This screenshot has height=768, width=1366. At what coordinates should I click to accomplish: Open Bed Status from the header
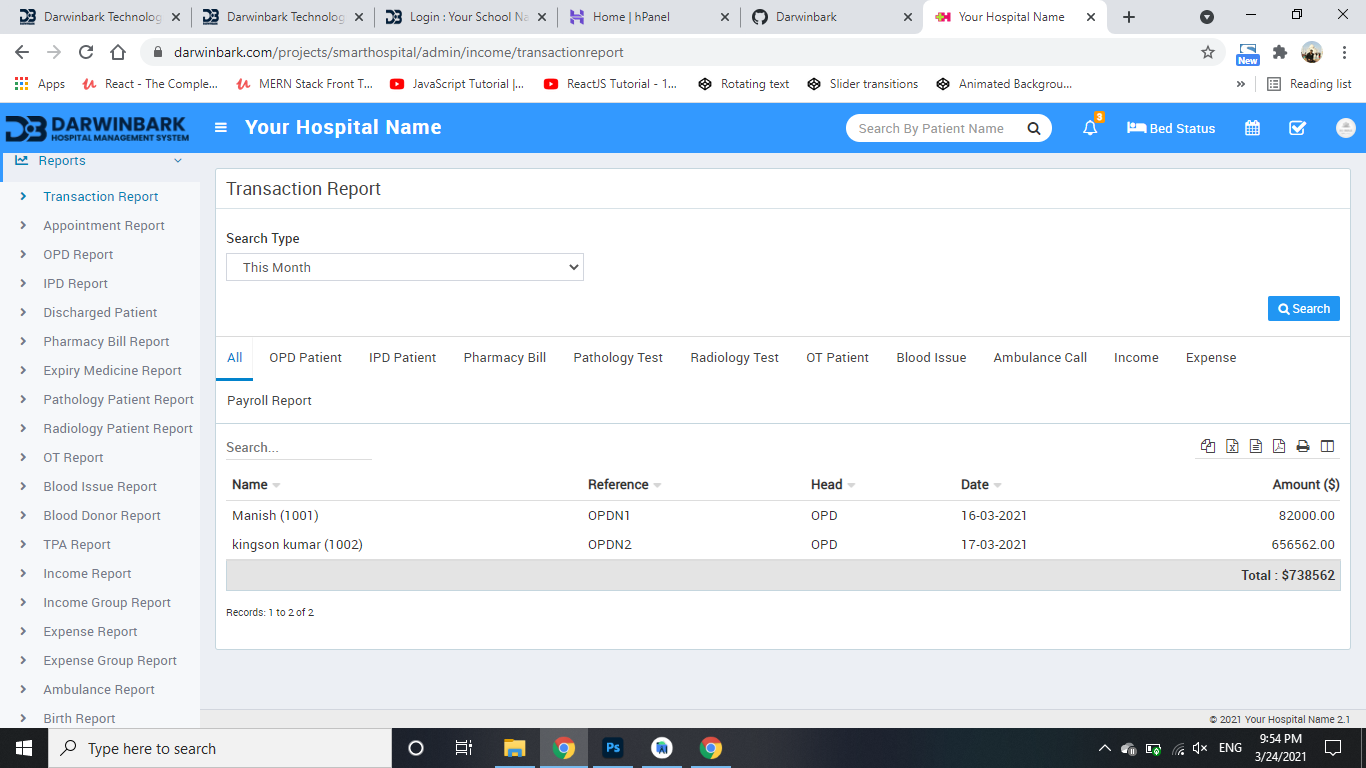coord(1171,128)
